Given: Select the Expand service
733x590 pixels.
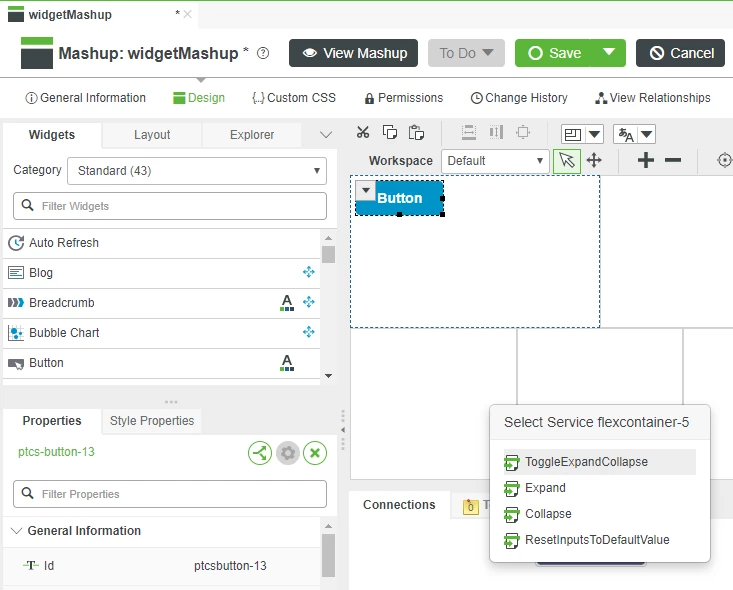Looking at the screenshot, I should (600, 488).
